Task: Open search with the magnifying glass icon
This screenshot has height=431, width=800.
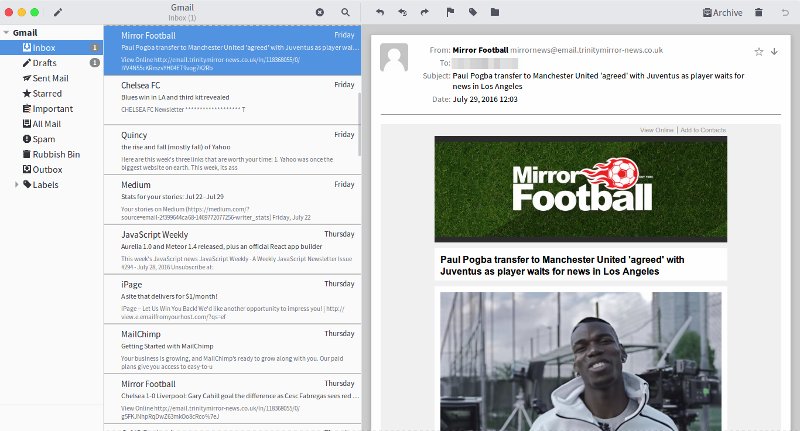Action: pos(345,12)
